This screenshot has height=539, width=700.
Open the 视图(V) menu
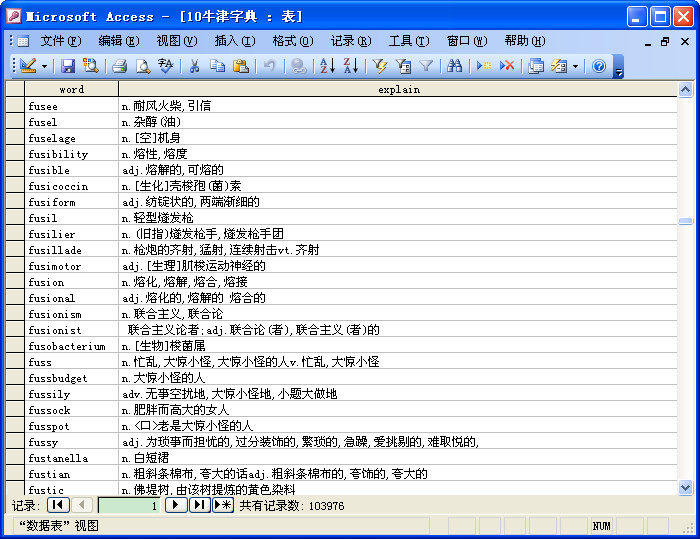pyautogui.click(x=177, y=41)
